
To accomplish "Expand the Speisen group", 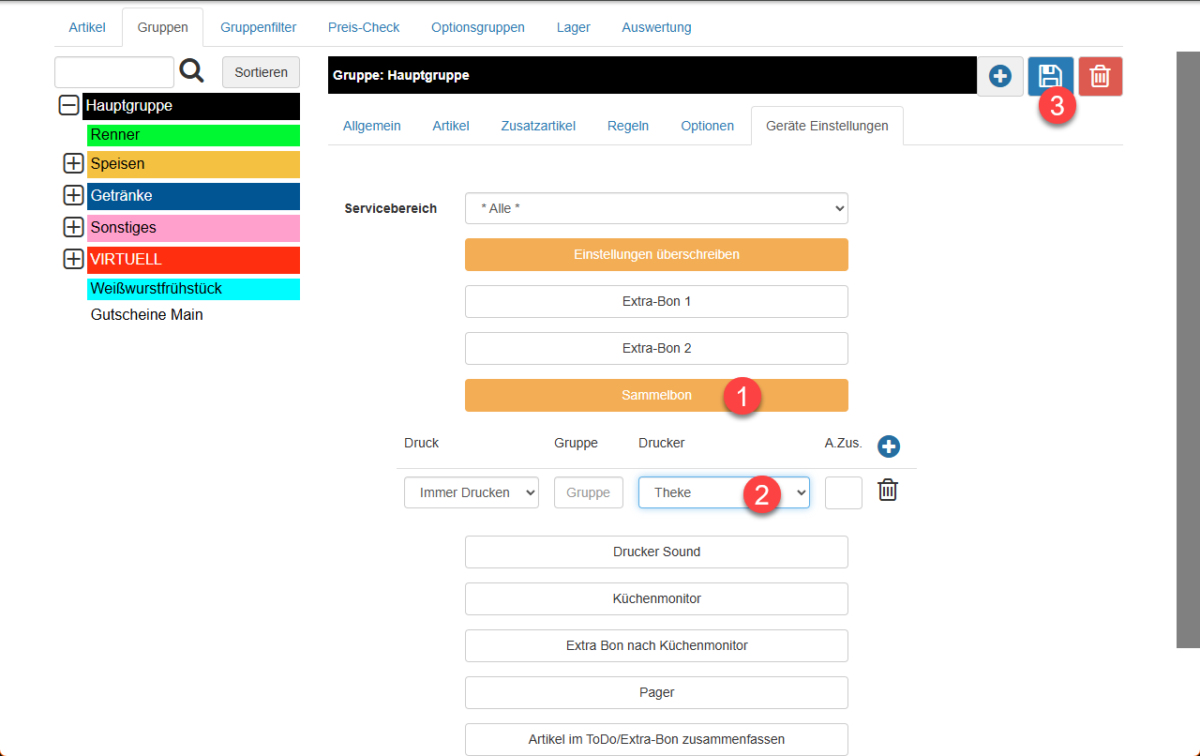I will coord(73,164).
